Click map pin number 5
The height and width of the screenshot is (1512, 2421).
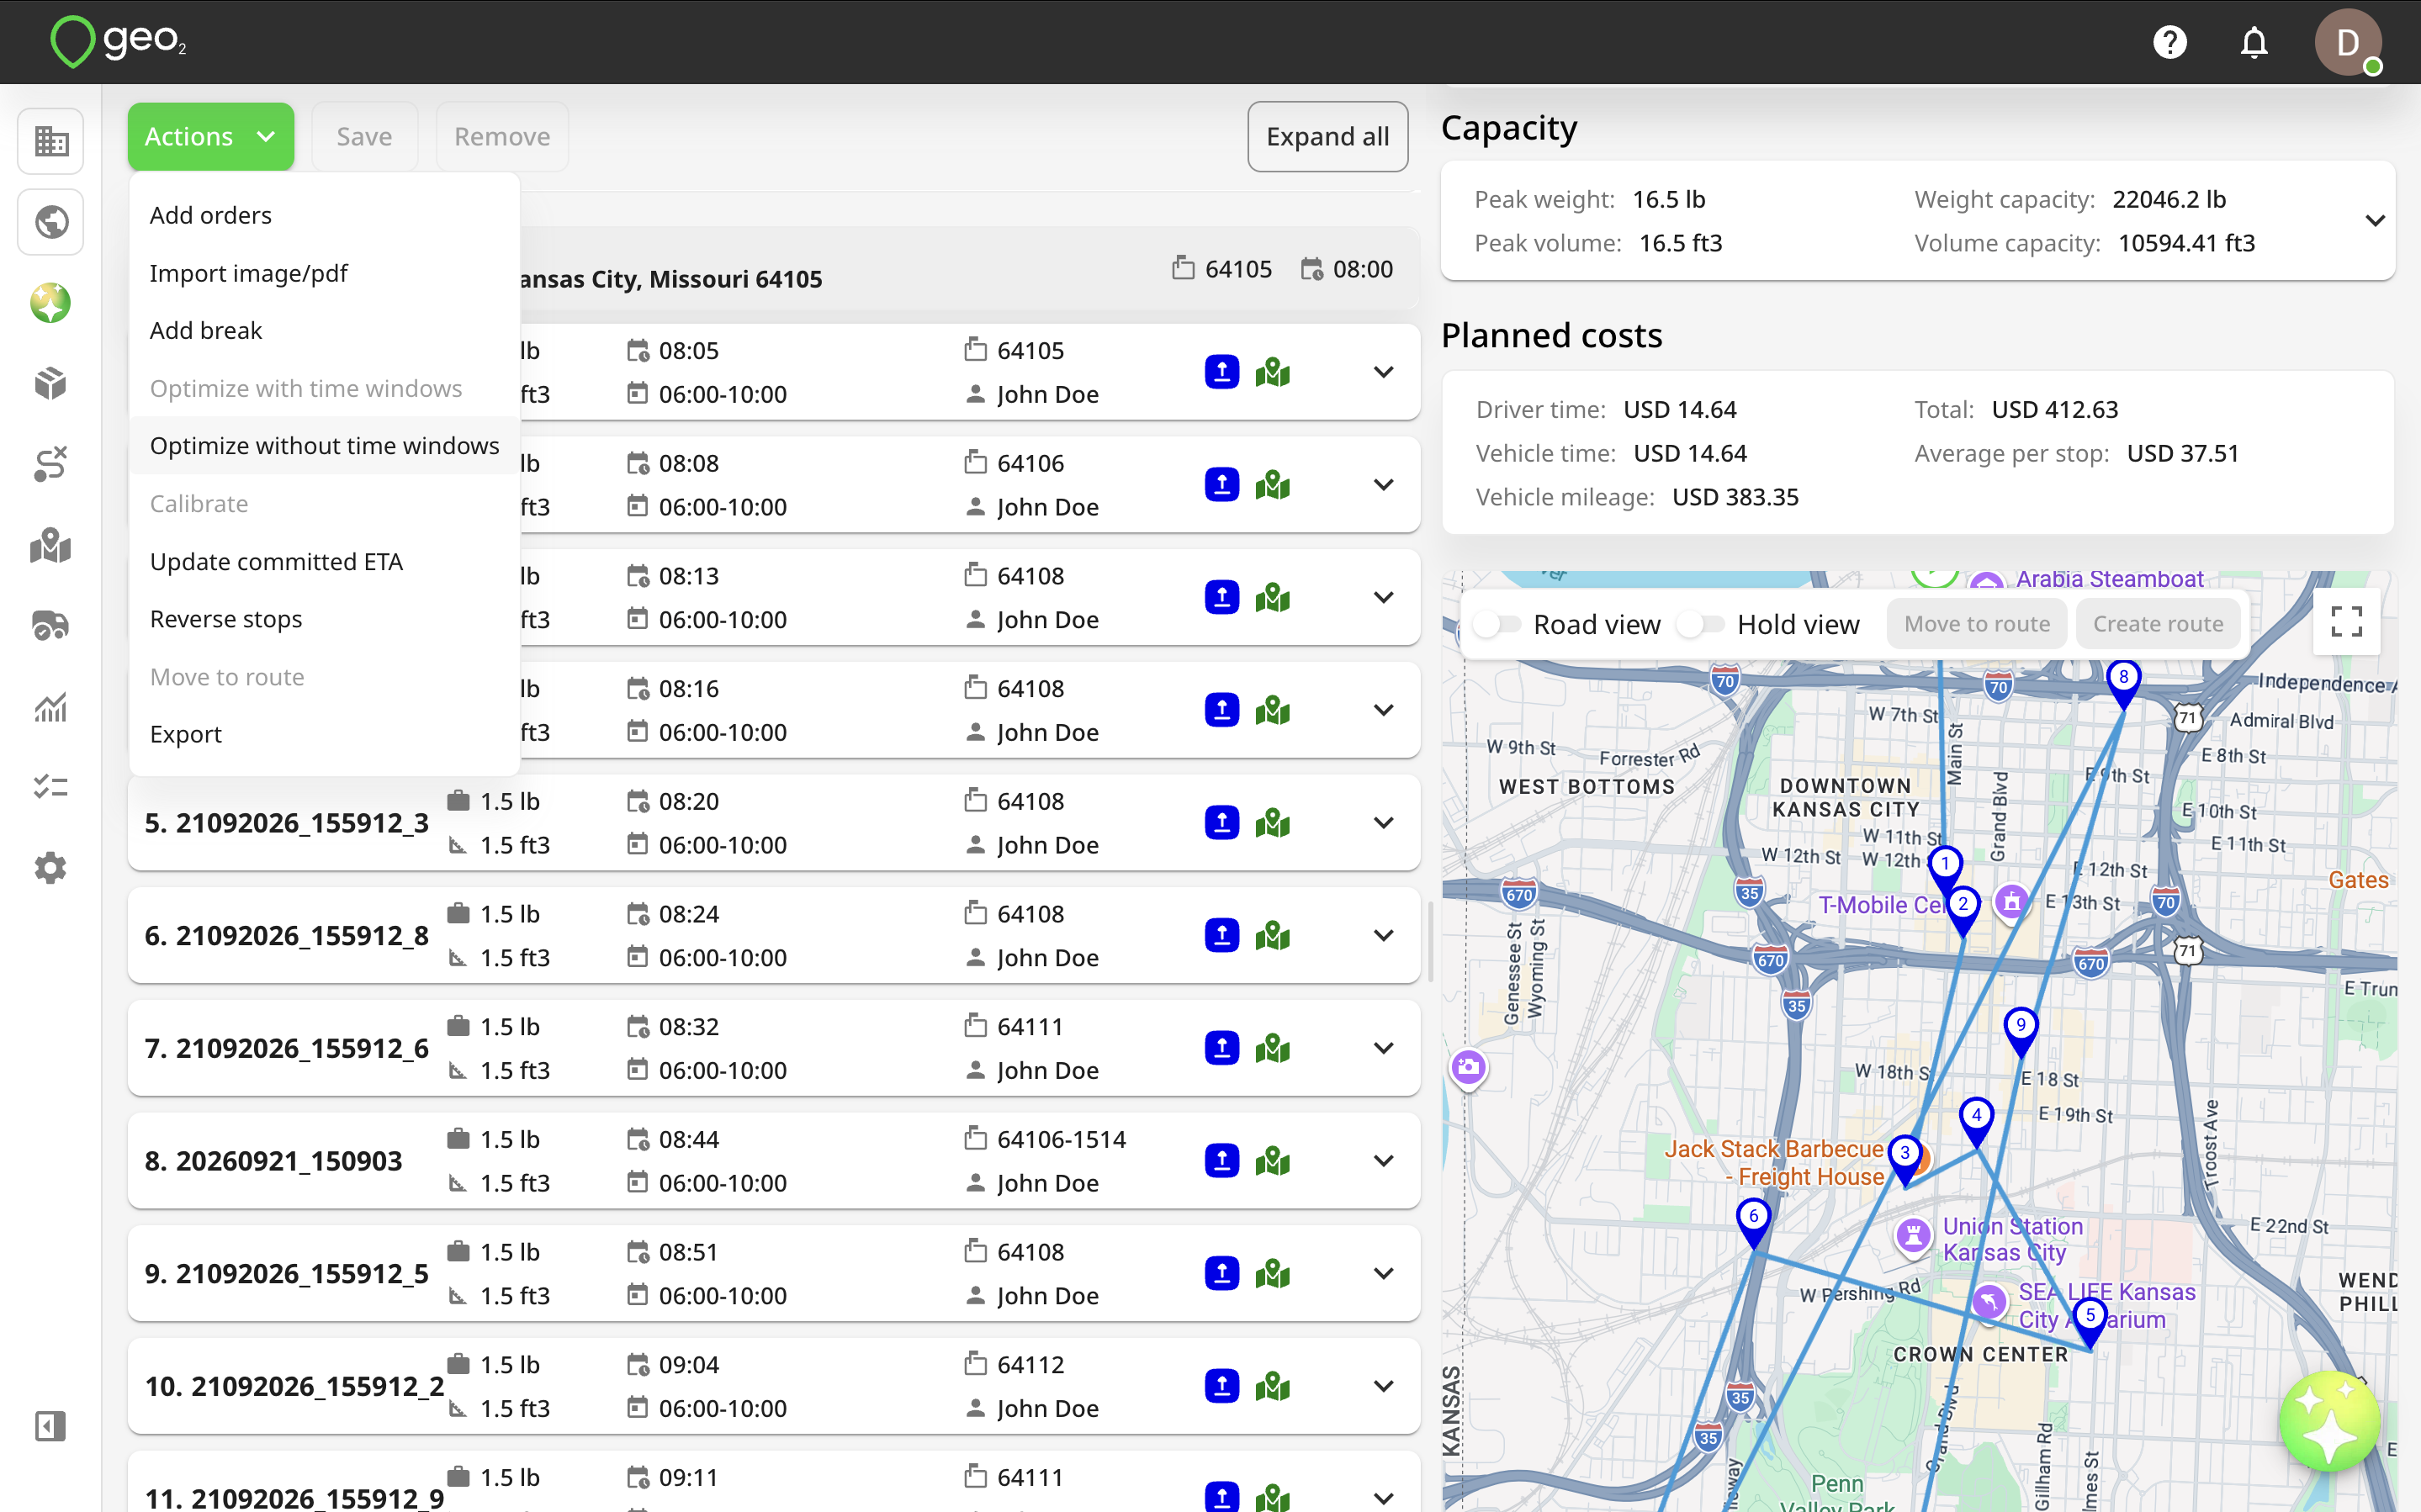coord(2090,1321)
